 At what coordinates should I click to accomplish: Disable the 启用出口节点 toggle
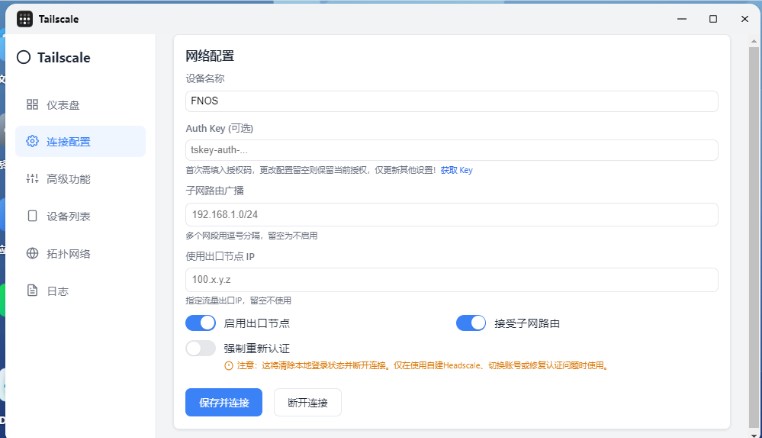tap(200, 323)
